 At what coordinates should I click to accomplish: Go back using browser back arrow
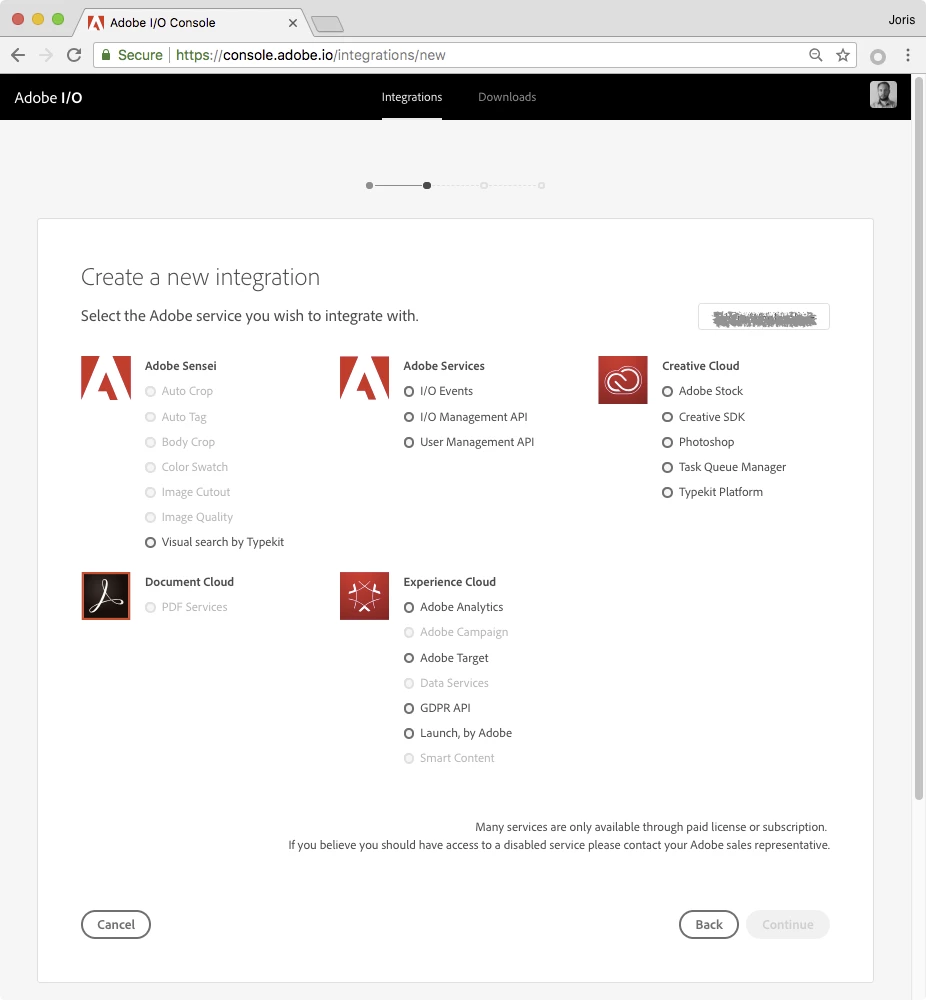18,55
